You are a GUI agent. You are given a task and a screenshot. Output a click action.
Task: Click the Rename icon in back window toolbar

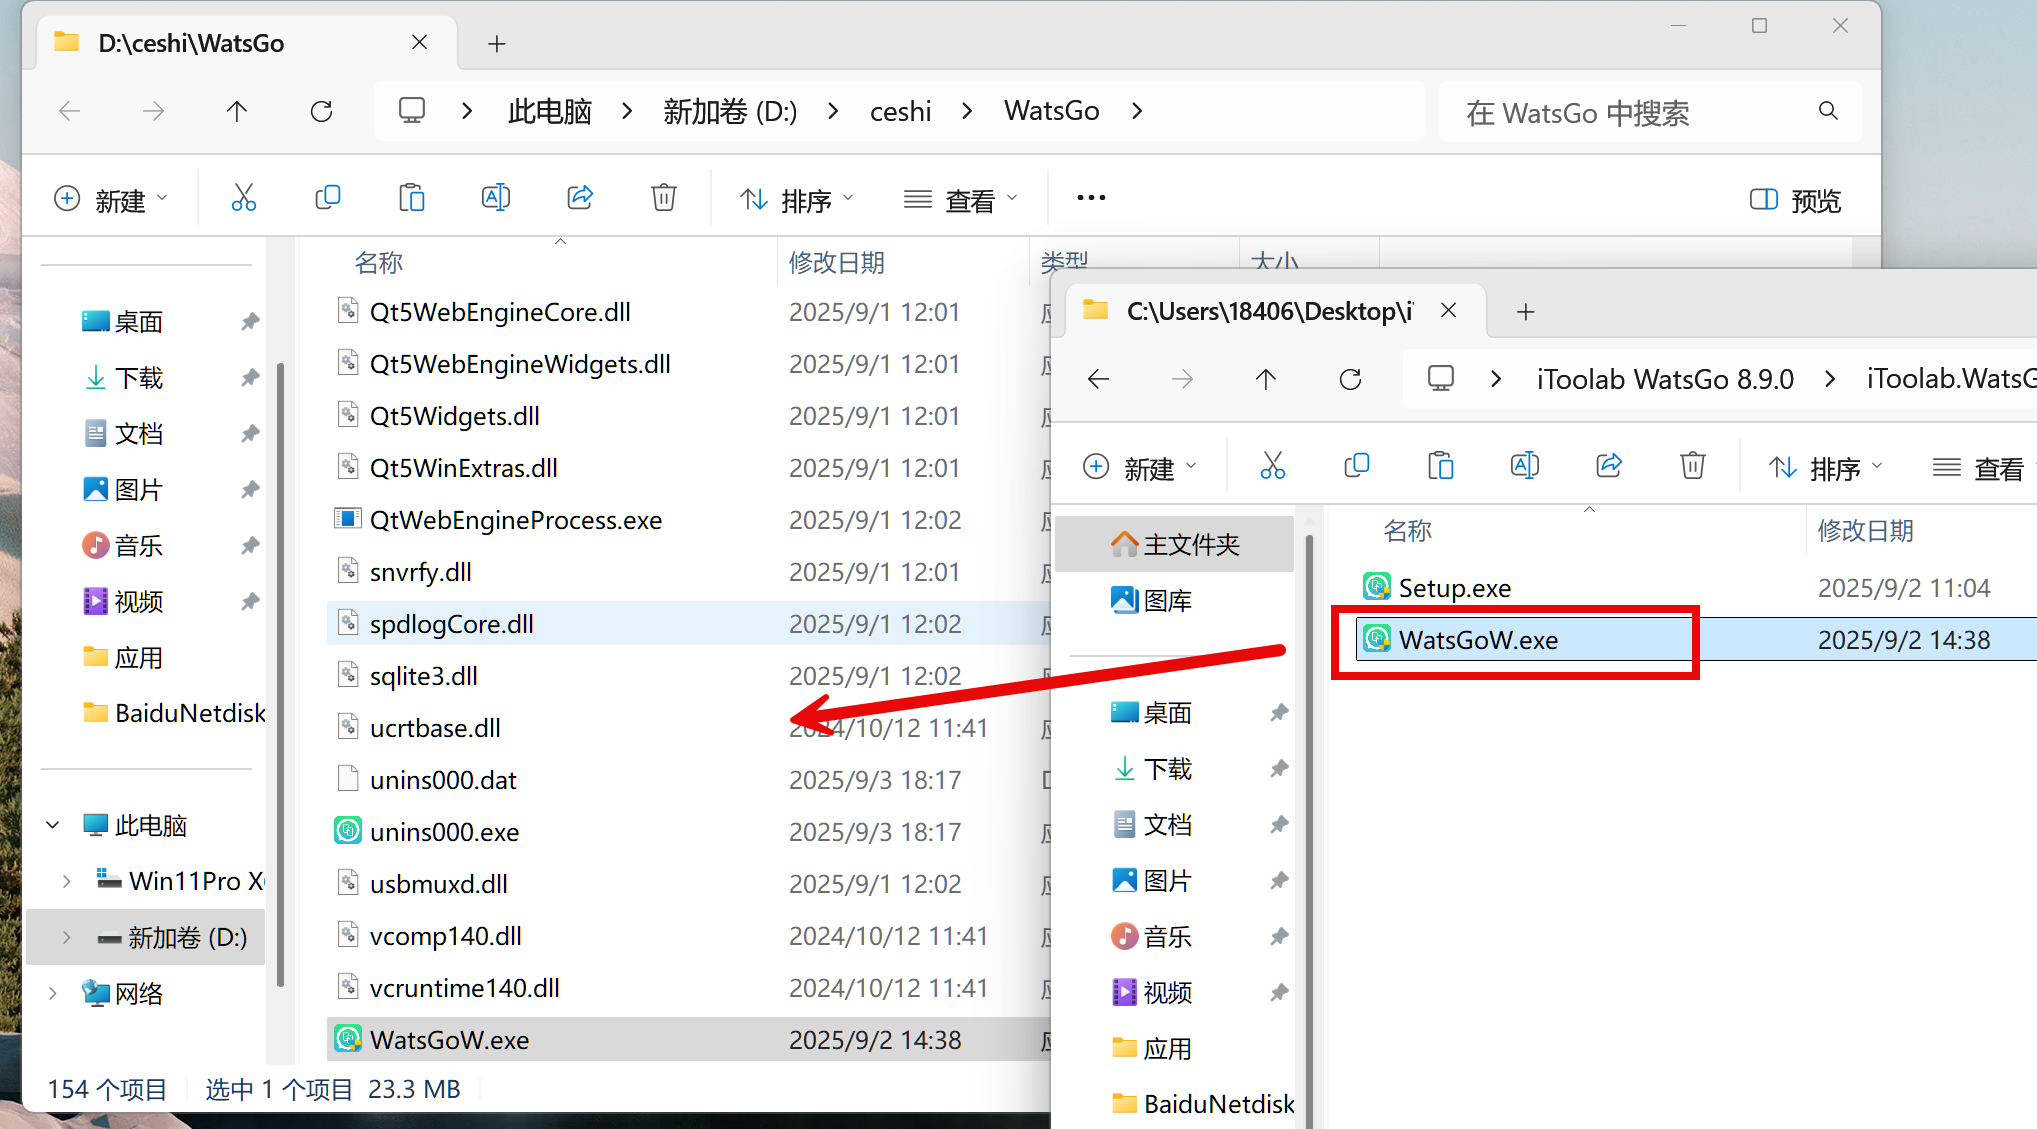pyautogui.click(x=495, y=198)
